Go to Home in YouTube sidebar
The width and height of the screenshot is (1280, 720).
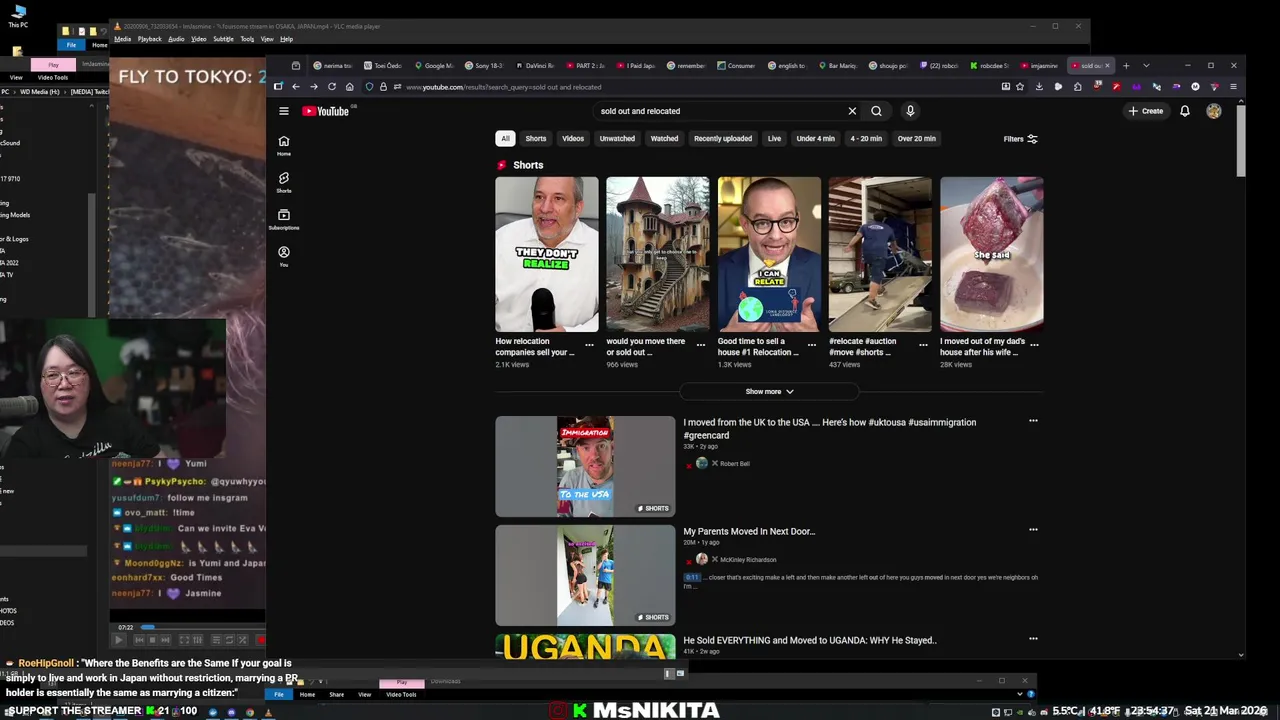[284, 145]
